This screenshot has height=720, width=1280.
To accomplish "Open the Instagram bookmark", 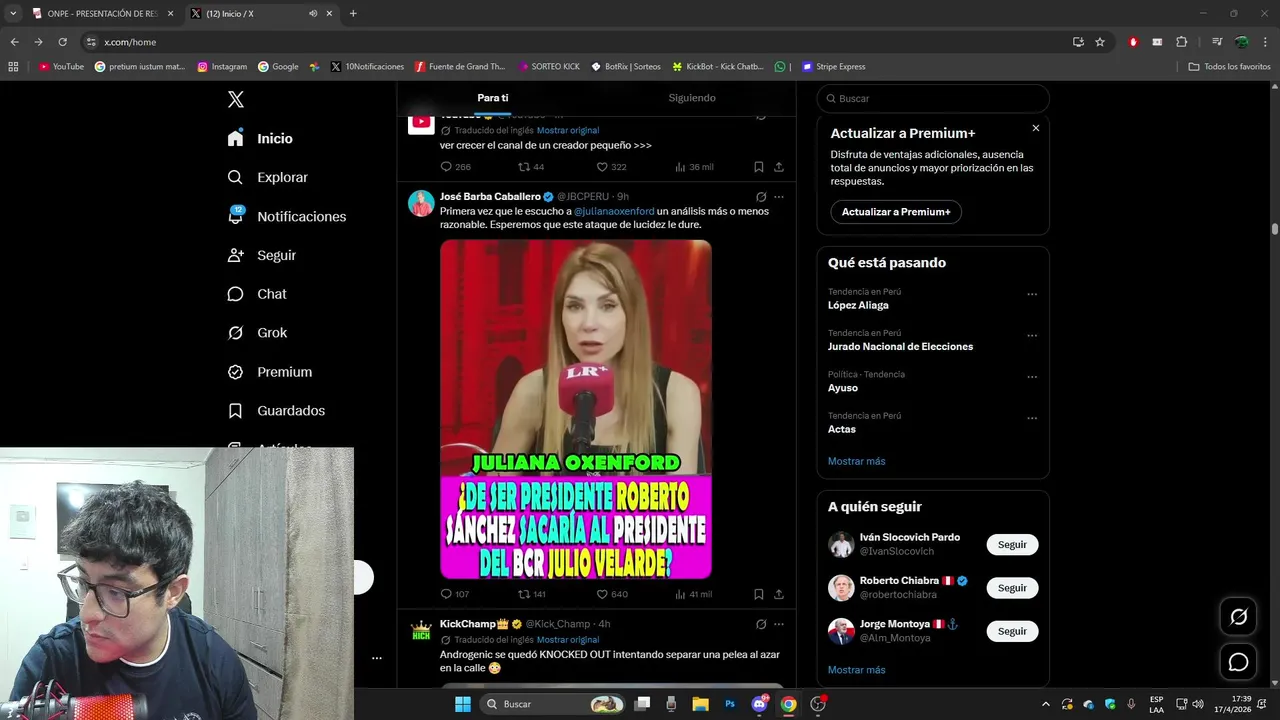I will [x=222, y=67].
